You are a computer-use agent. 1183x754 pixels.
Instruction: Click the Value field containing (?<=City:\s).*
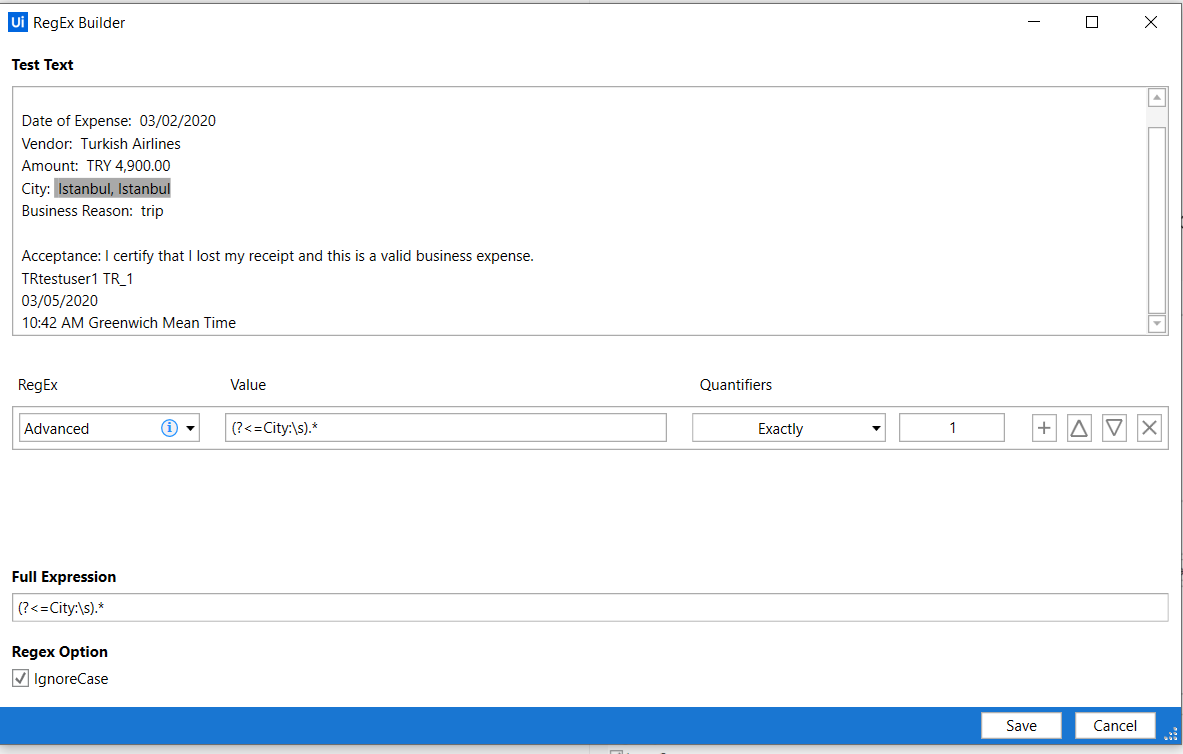[446, 427]
